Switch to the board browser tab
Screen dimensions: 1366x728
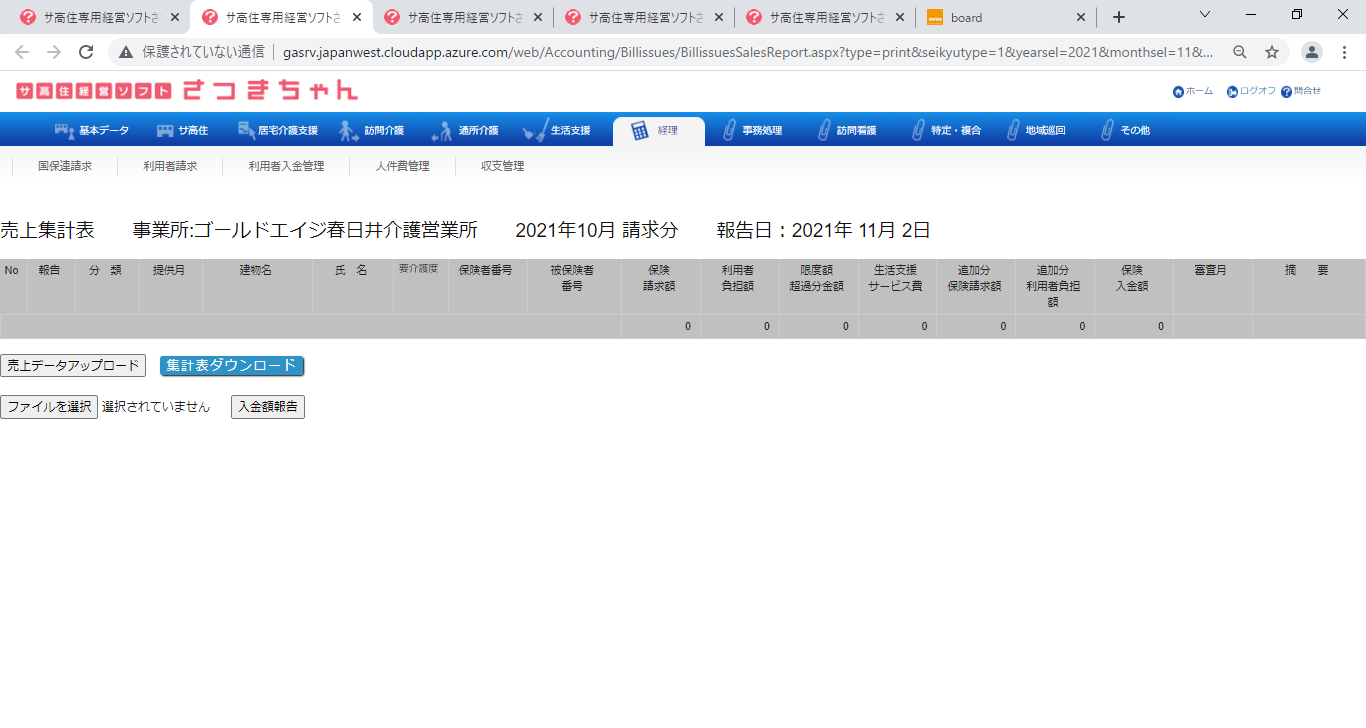[1005, 17]
